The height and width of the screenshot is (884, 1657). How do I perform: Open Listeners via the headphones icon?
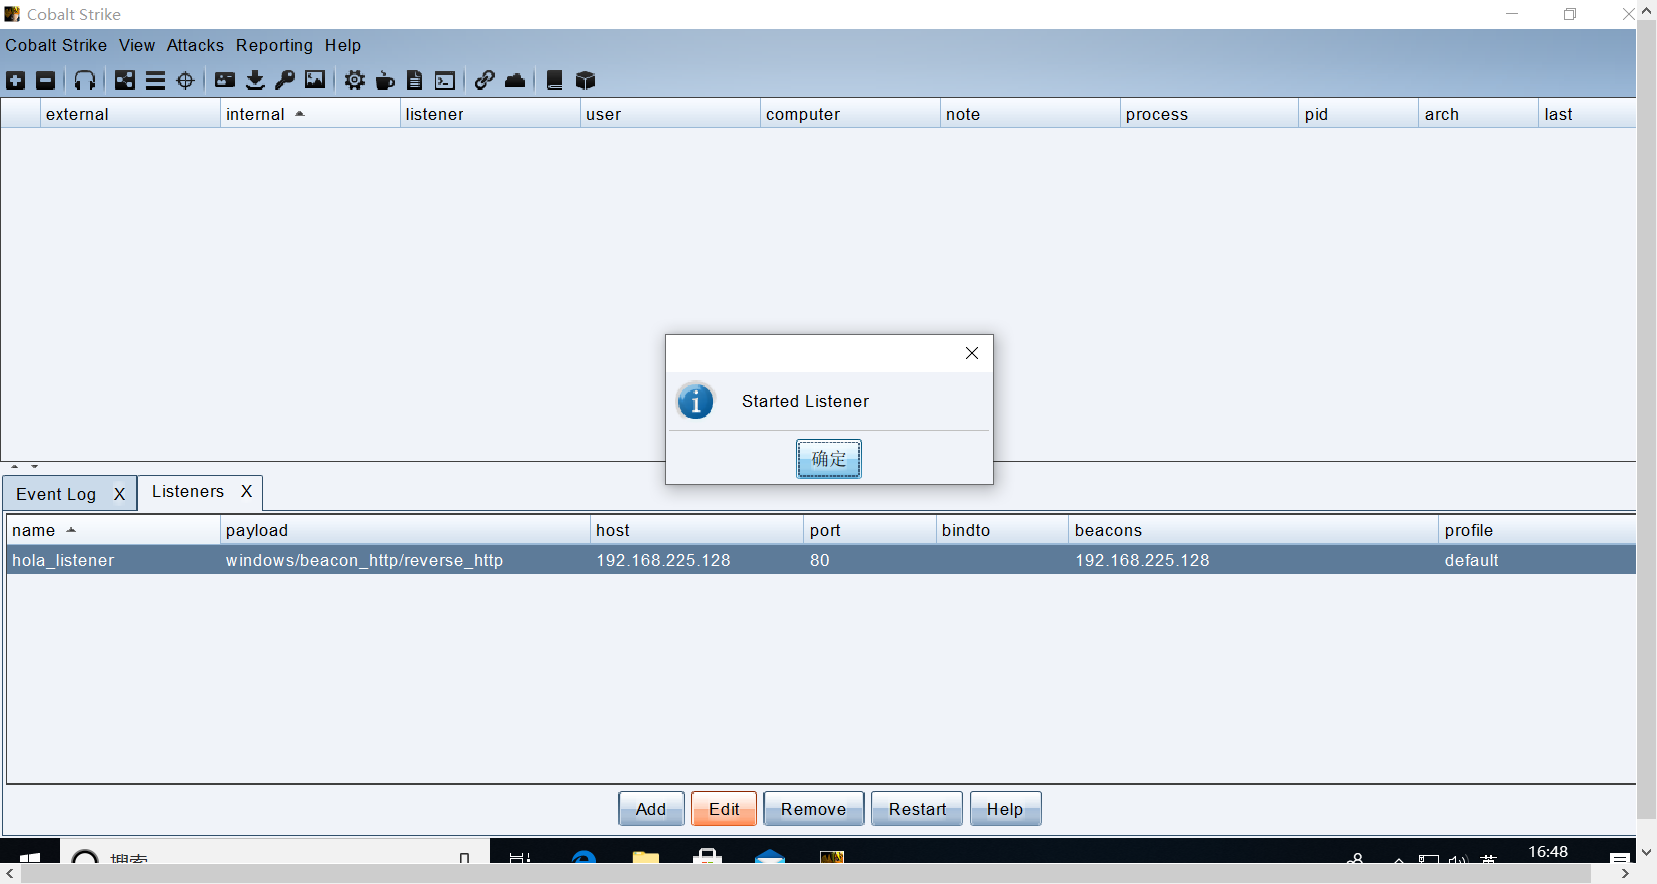pos(85,81)
